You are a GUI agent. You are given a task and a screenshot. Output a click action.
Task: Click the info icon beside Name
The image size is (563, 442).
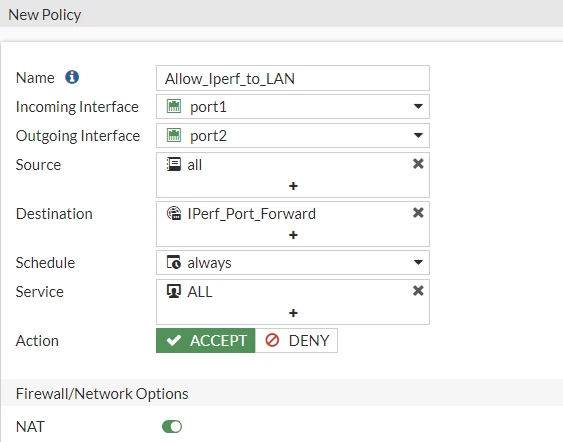[x=72, y=77]
